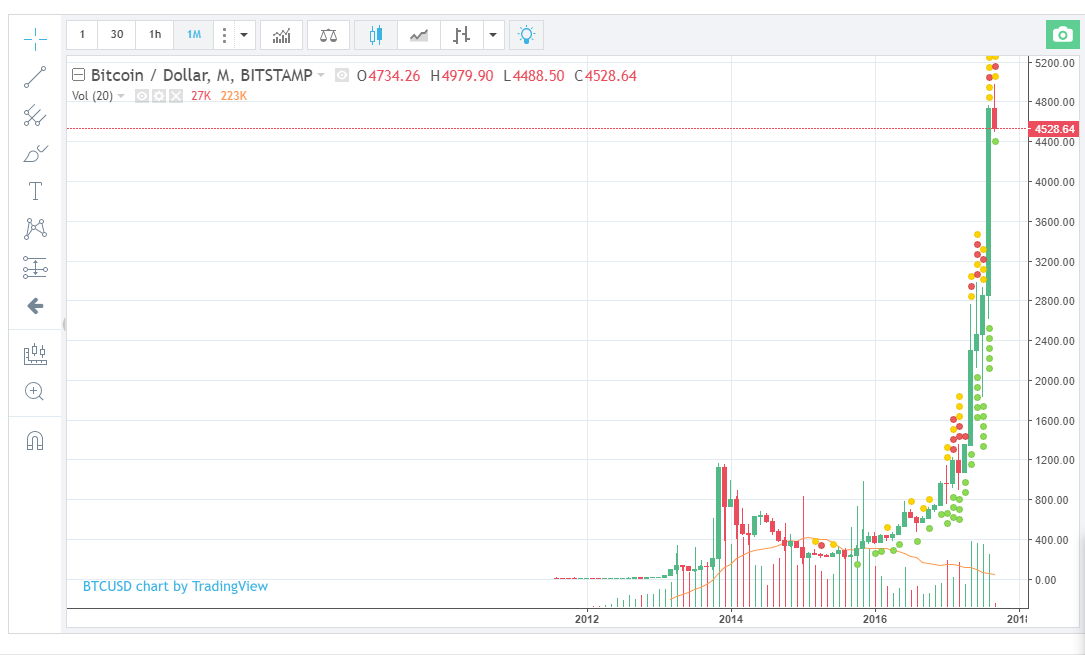Click the high value 4979.90

pos(468,75)
